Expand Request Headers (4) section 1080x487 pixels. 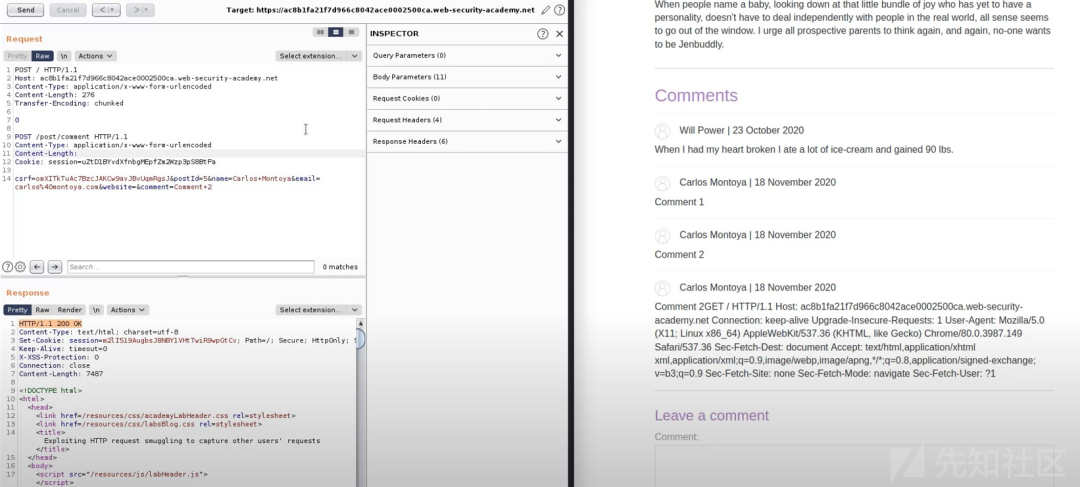click(467, 120)
